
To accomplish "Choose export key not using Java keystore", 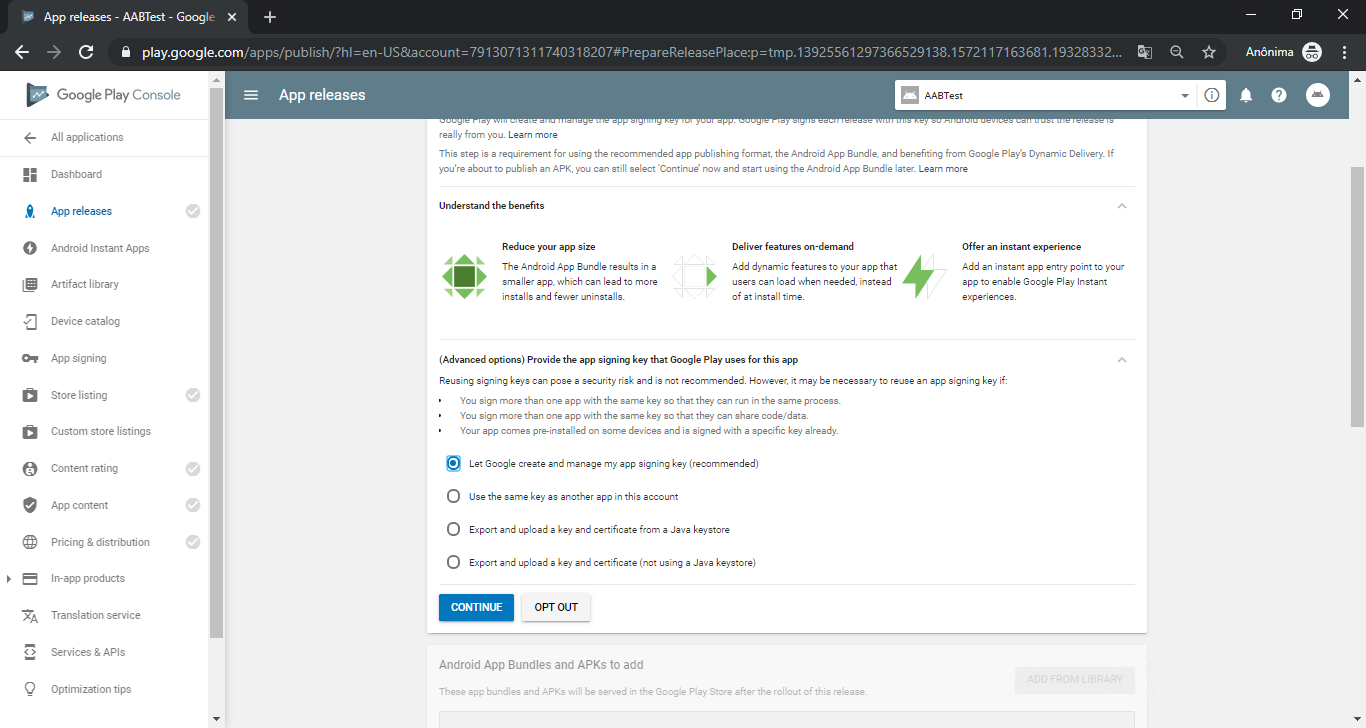I will (453, 562).
